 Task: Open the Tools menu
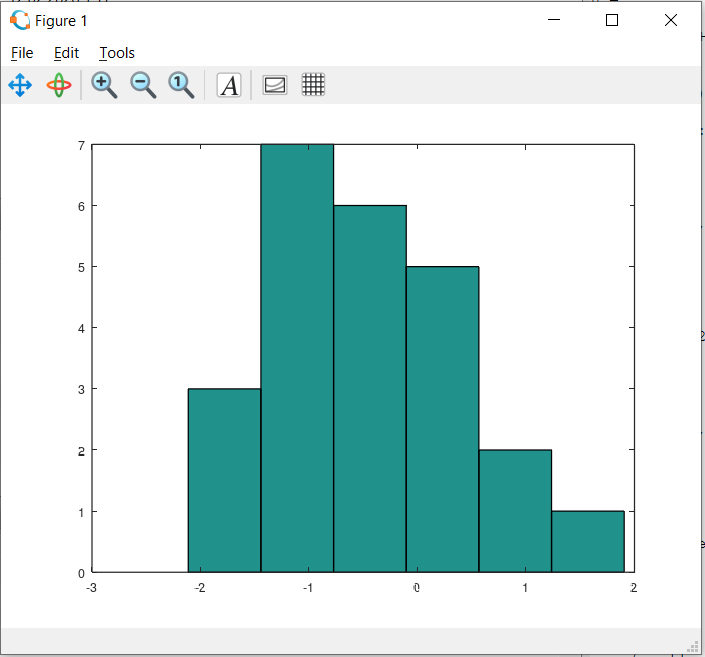coord(116,53)
